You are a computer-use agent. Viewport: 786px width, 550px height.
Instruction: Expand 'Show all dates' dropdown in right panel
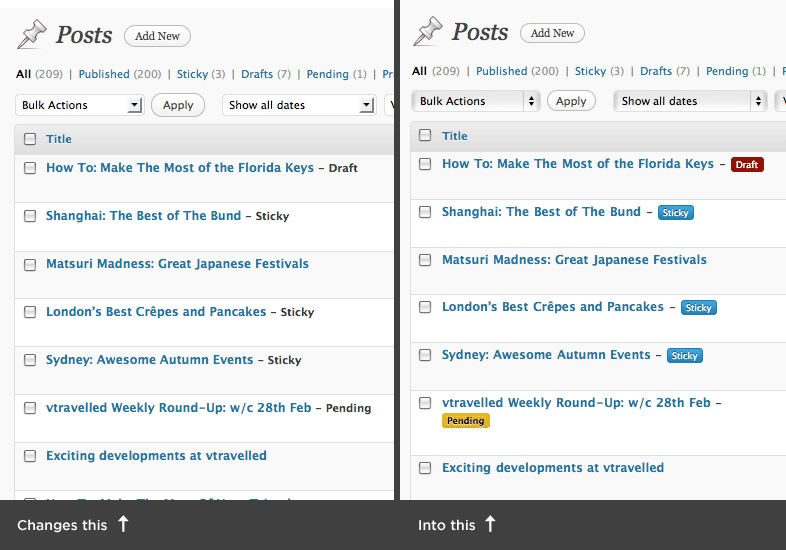click(x=690, y=101)
